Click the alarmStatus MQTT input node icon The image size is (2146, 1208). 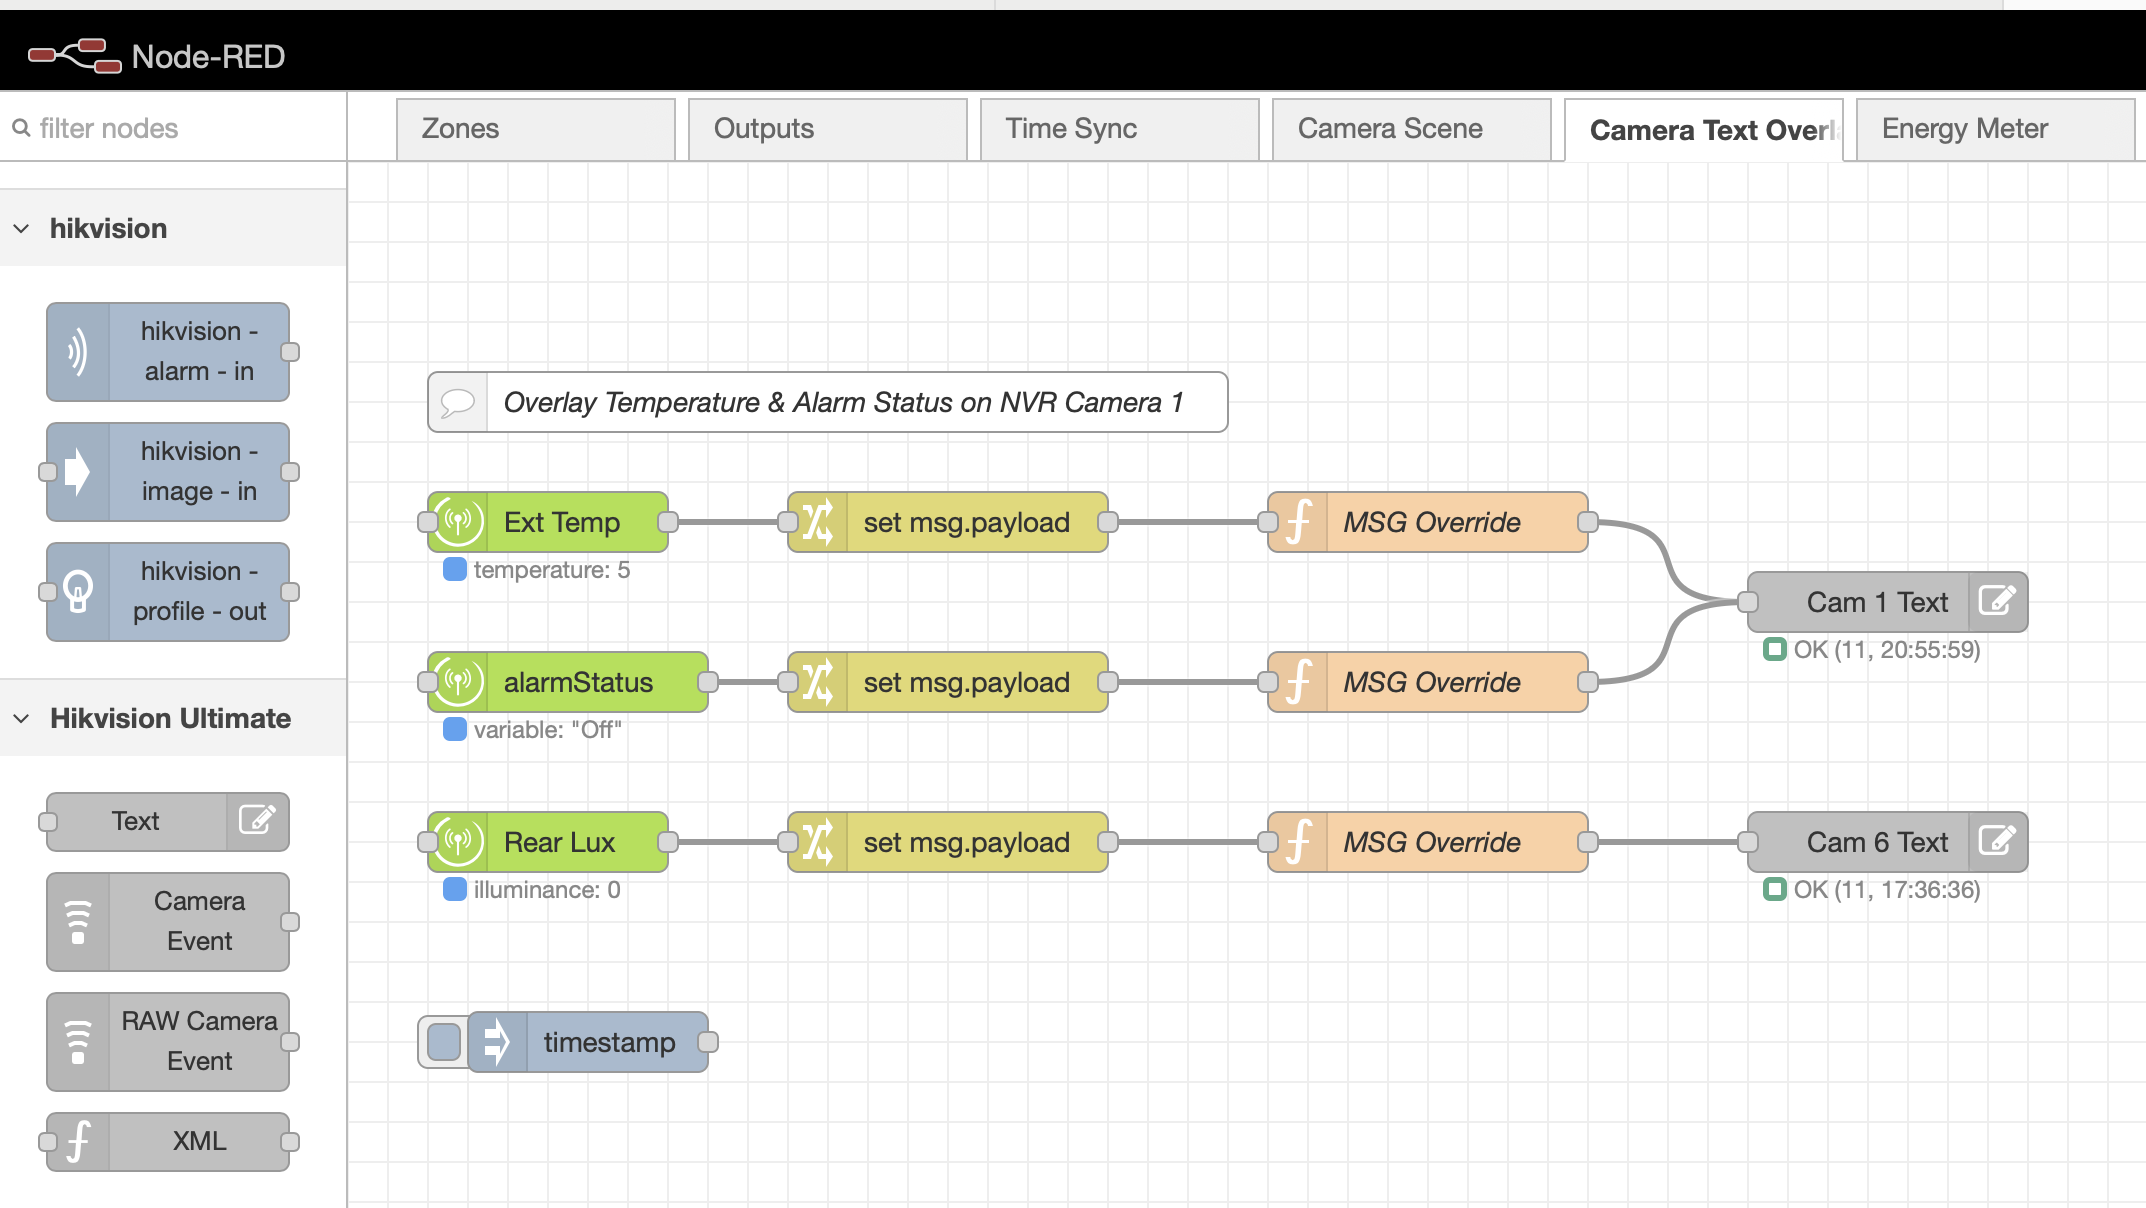point(460,682)
